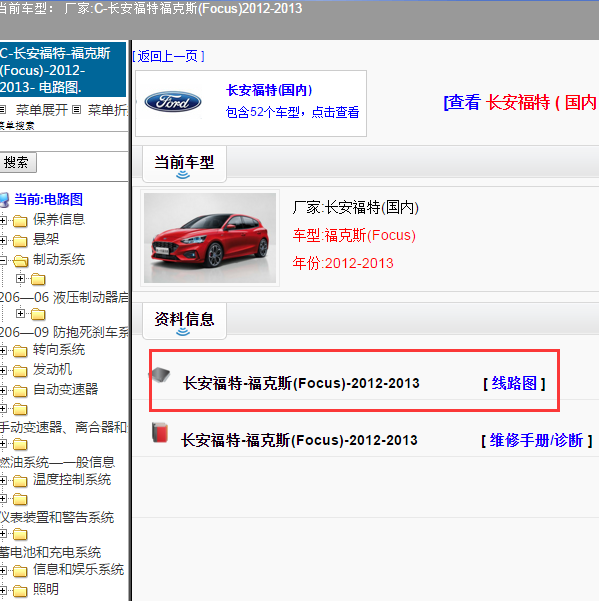Click 包含52个车型，点击查看 link
599x601 pixels.
(x=292, y=112)
